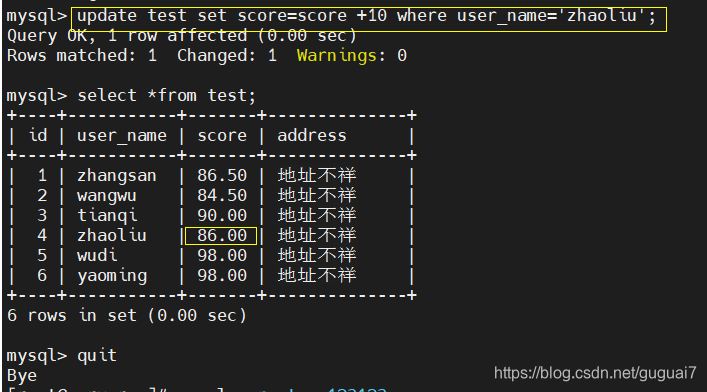Click the score value 90.00

click(222, 215)
